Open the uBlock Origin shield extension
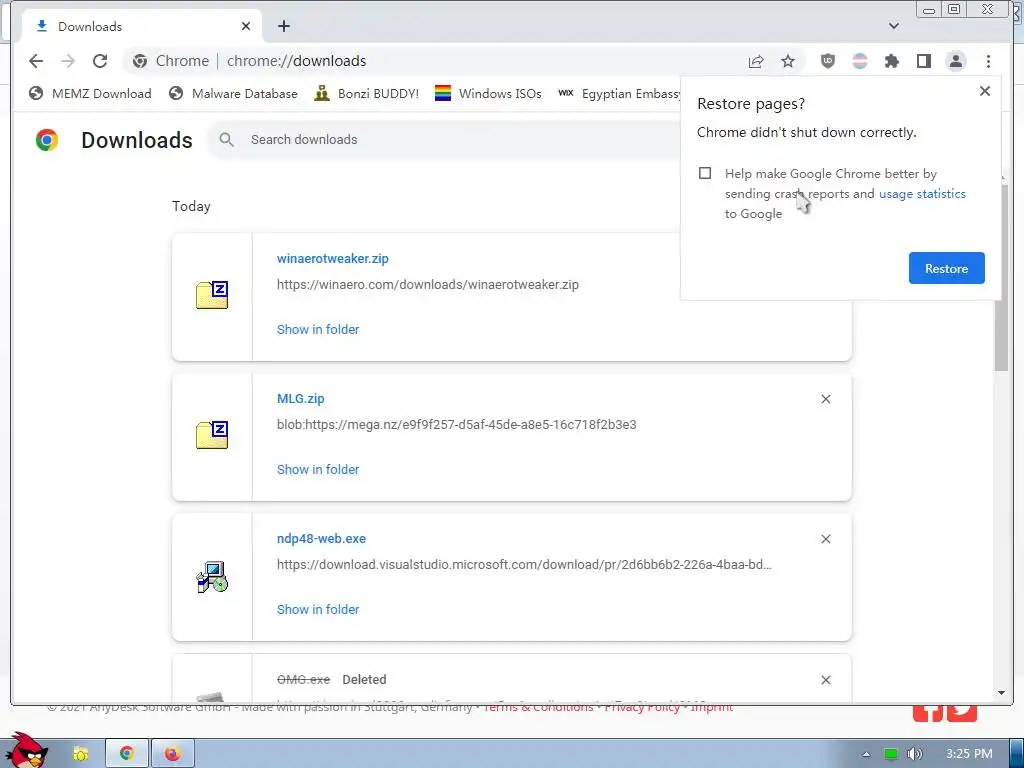This screenshot has height=768, width=1024. [x=827, y=61]
